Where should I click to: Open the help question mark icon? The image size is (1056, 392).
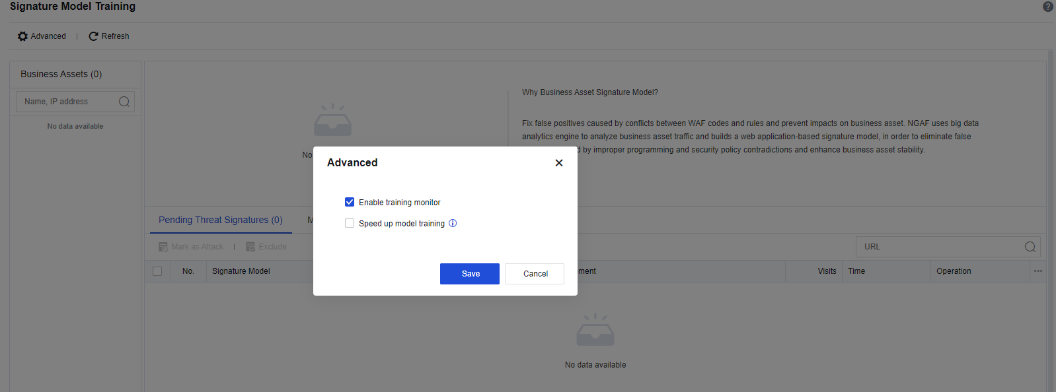[x=1047, y=7]
